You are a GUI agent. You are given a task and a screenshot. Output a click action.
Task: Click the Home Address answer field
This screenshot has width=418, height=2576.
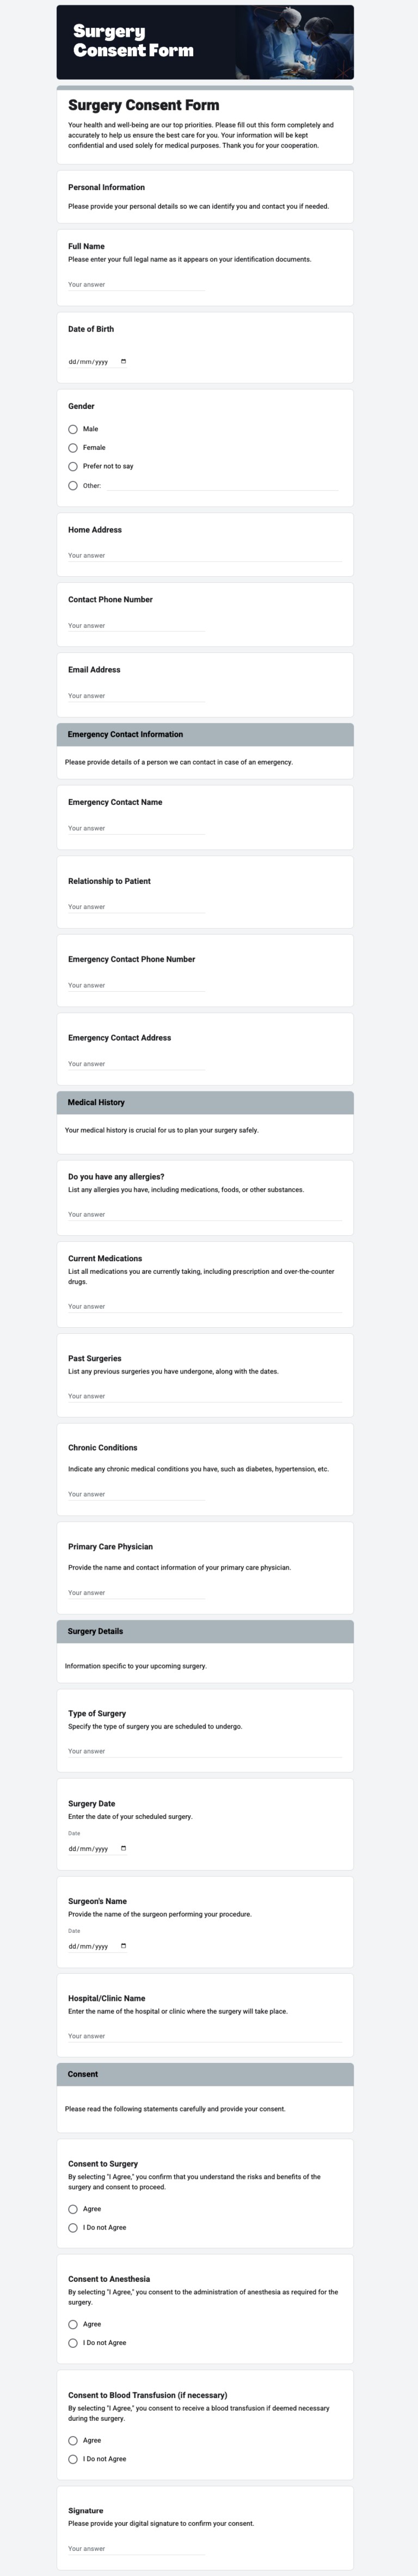pyautogui.click(x=135, y=555)
